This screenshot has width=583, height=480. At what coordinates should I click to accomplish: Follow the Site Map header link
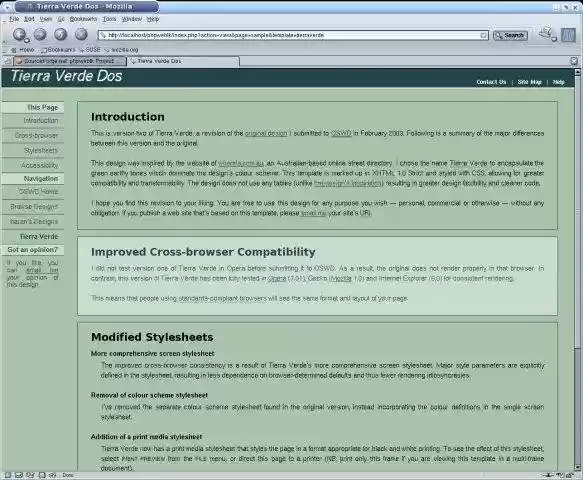tap(529, 82)
